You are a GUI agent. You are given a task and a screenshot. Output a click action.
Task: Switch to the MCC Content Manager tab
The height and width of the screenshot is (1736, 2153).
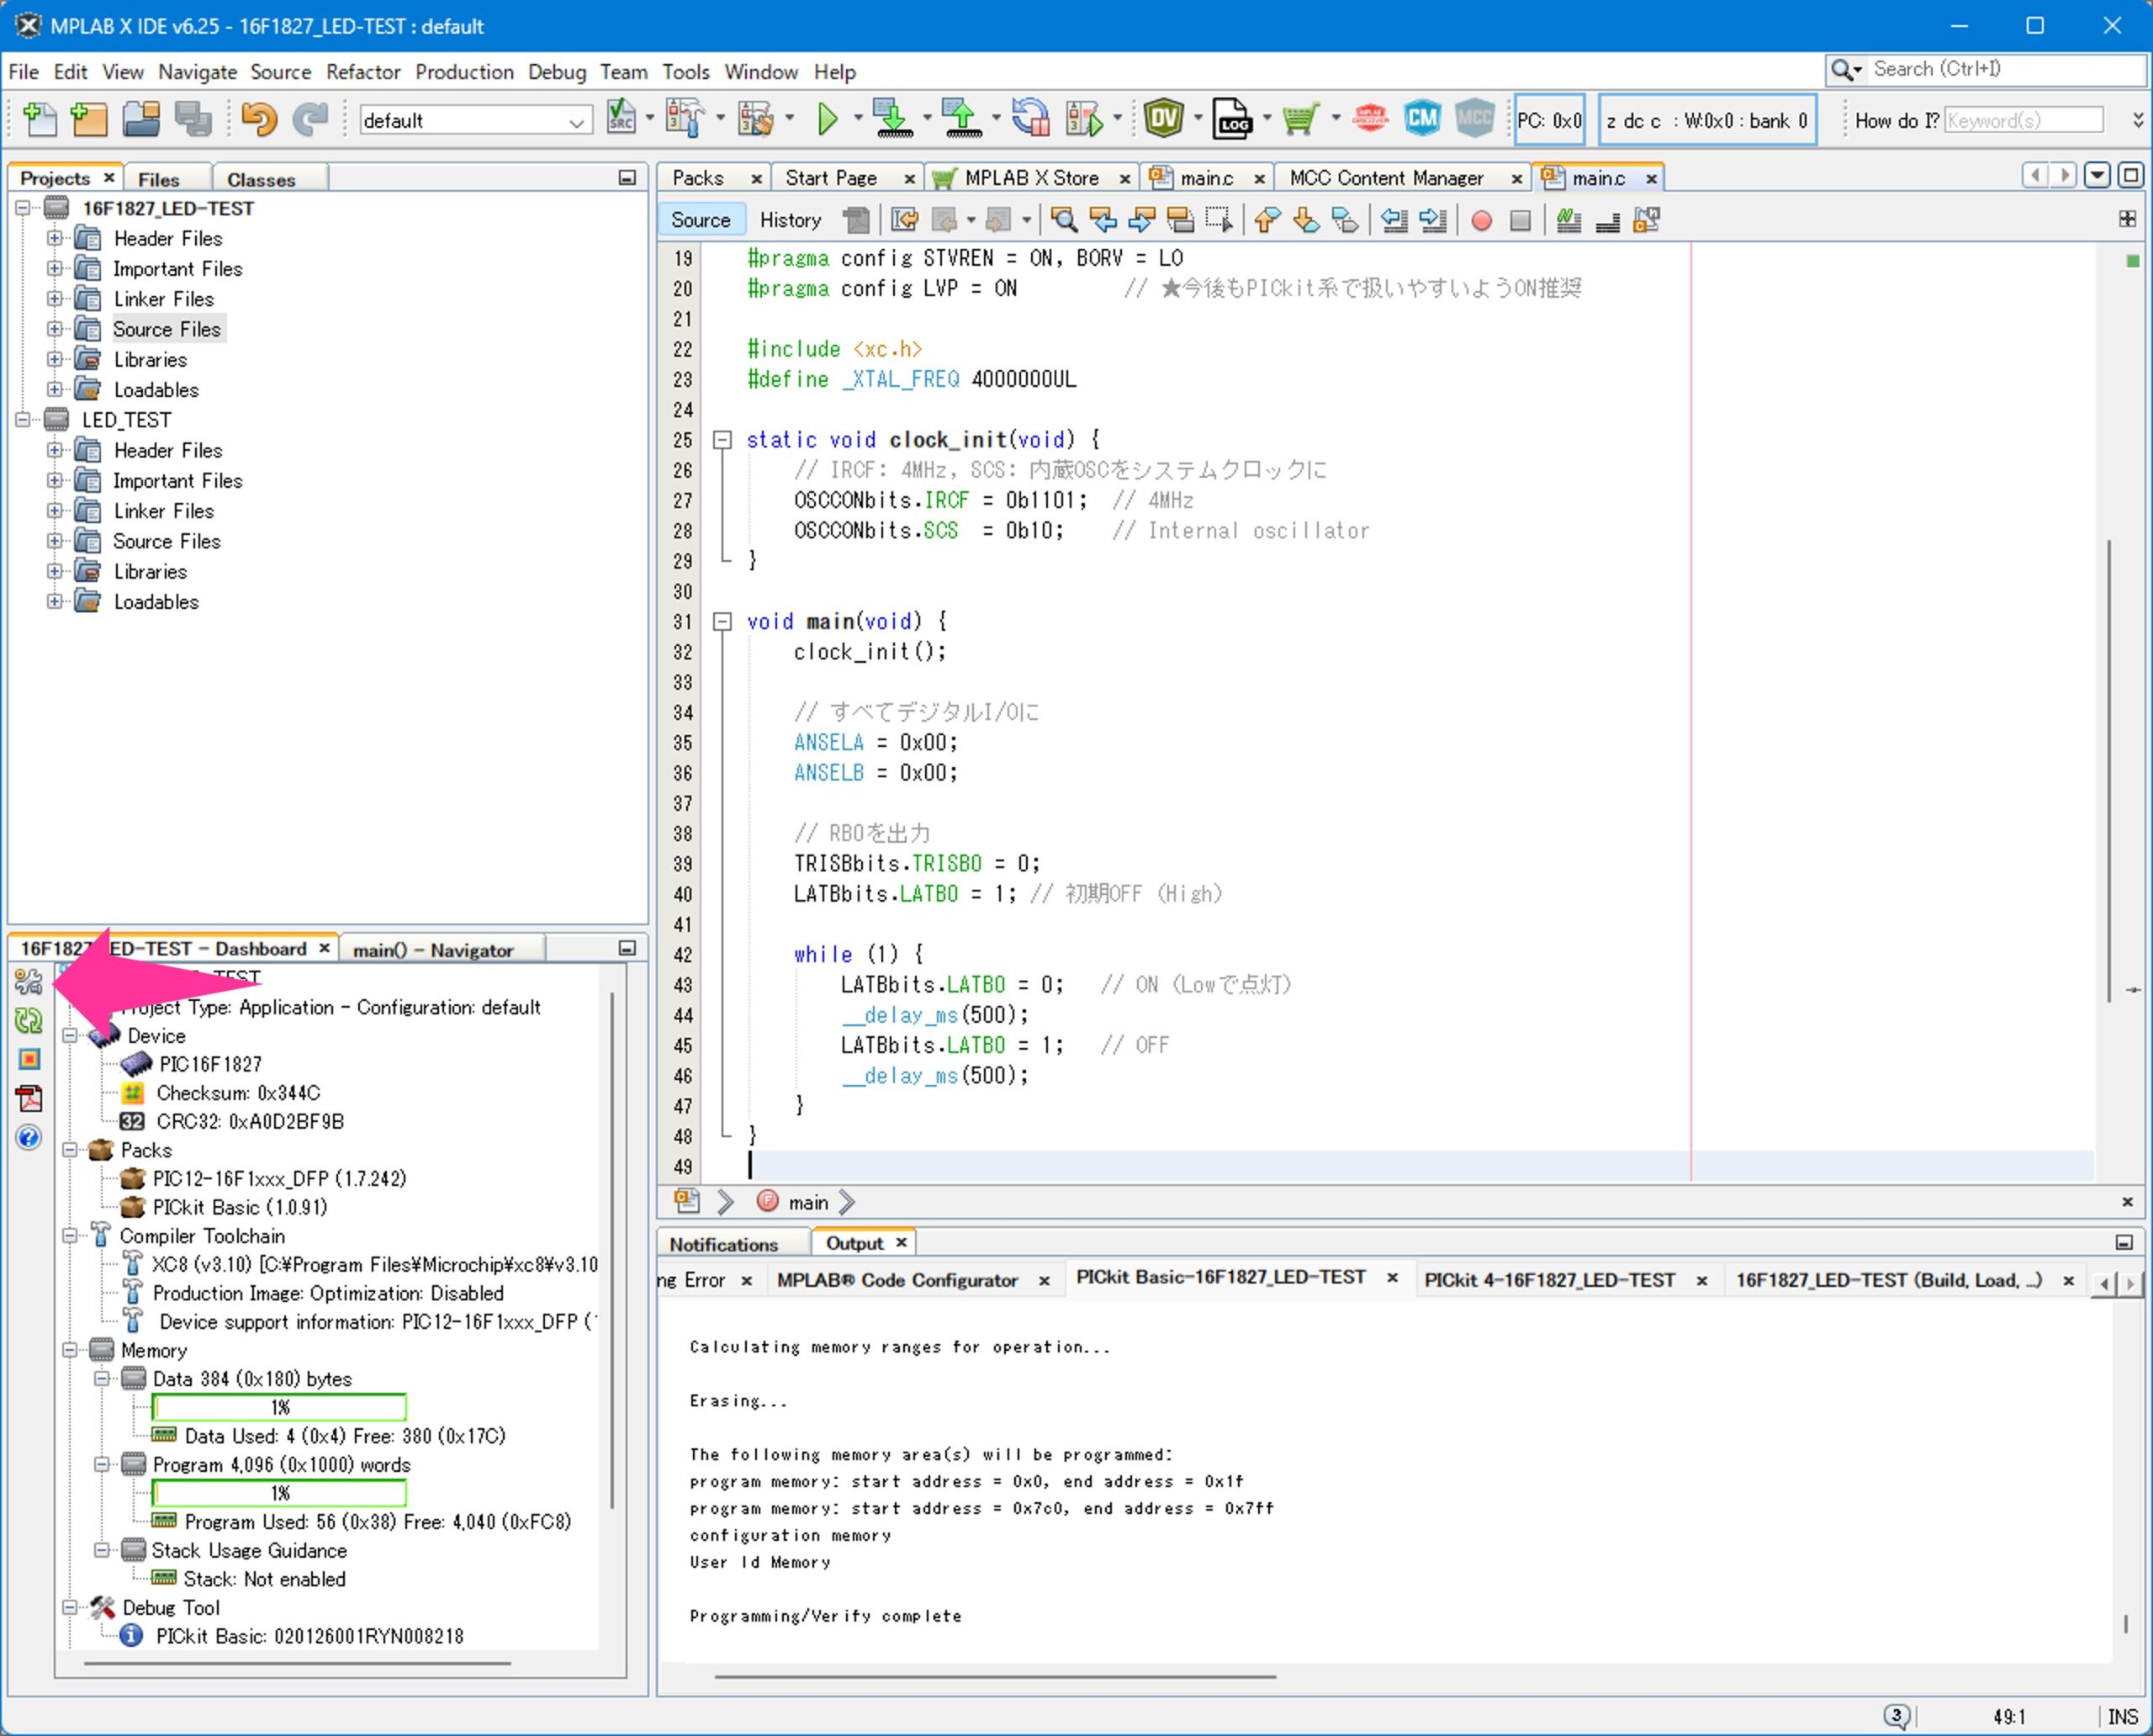[1385, 178]
